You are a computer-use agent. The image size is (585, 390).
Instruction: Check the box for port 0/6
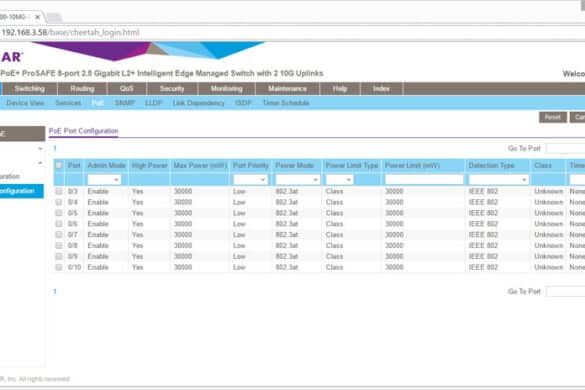pyautogui.click(x=59, y=224)
